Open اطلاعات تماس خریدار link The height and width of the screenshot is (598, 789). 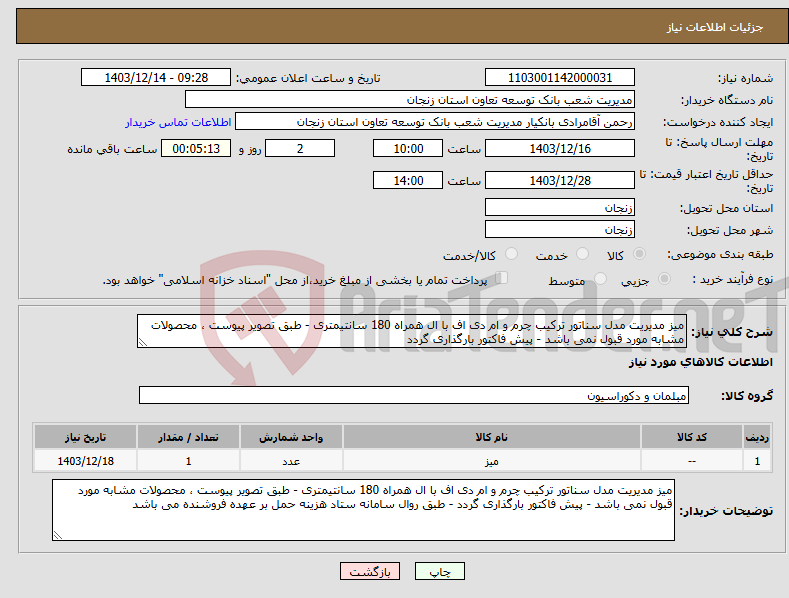178,122
